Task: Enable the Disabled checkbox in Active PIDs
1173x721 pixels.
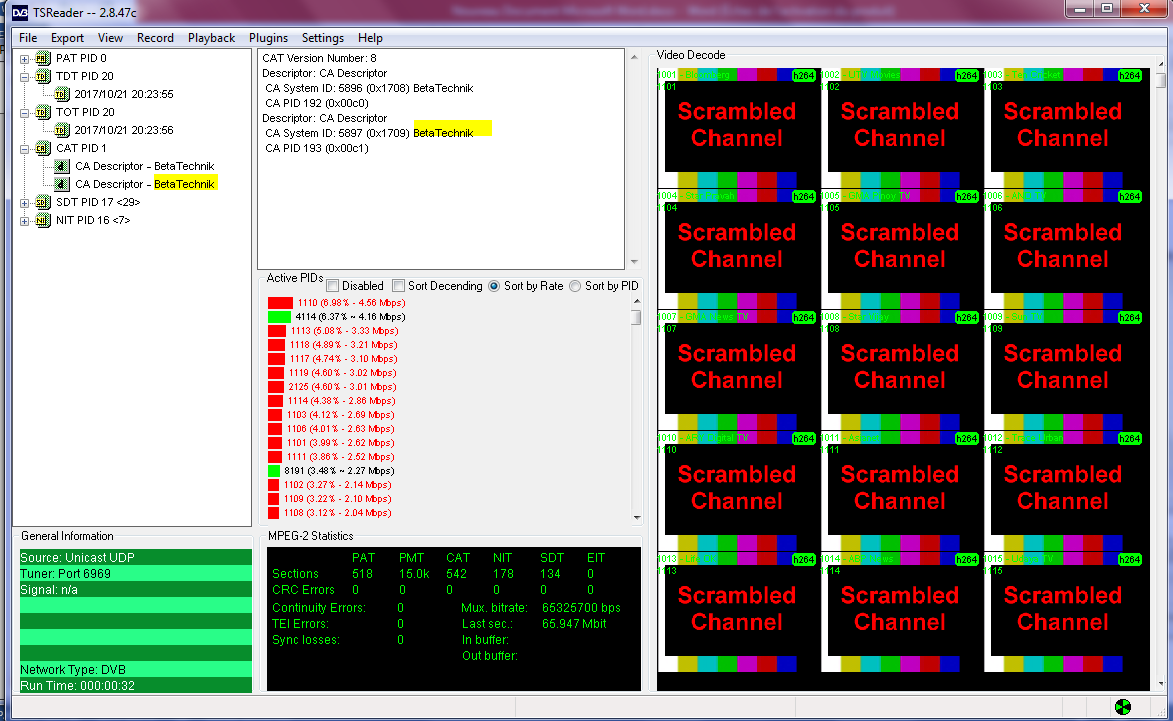Action: click(x=333, y=286)
